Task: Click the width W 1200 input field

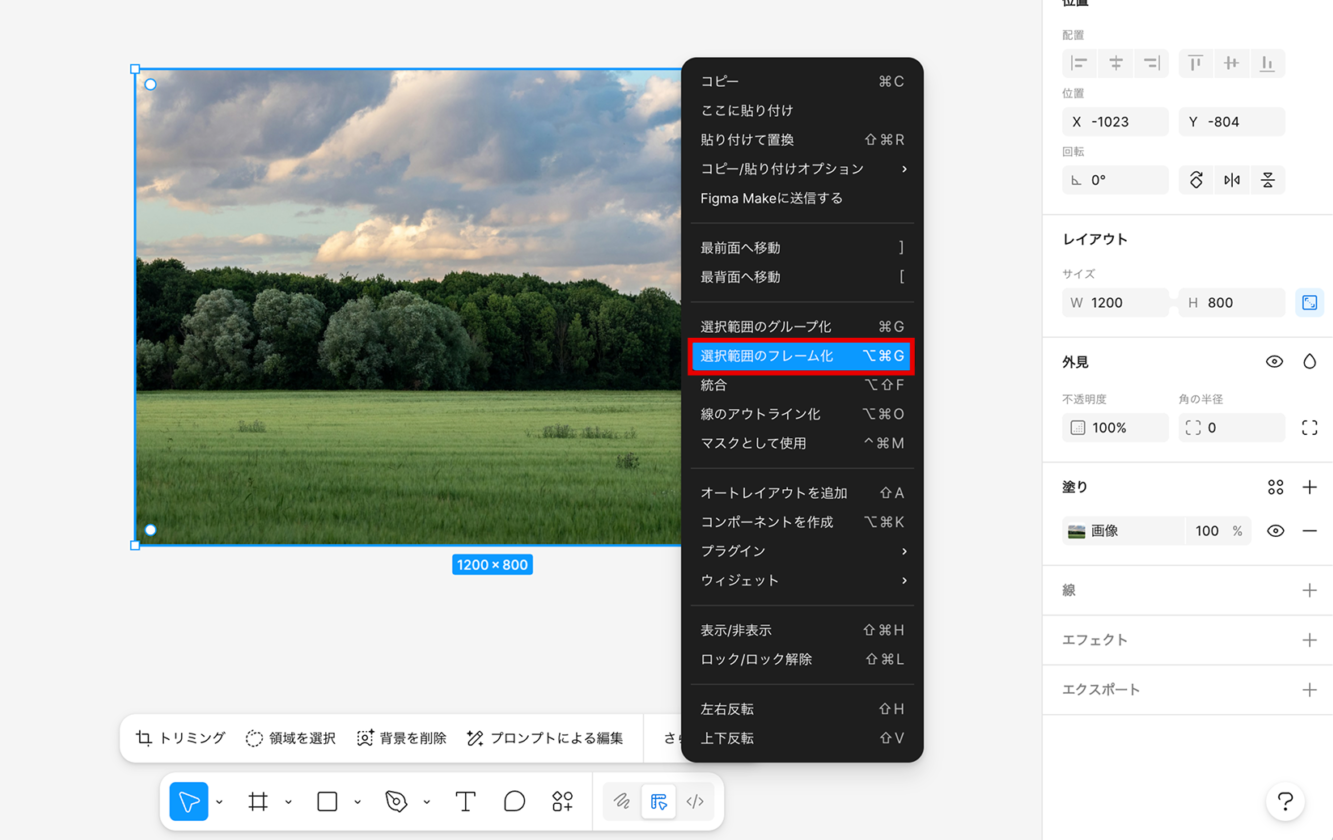Action: pos(1118,303)
